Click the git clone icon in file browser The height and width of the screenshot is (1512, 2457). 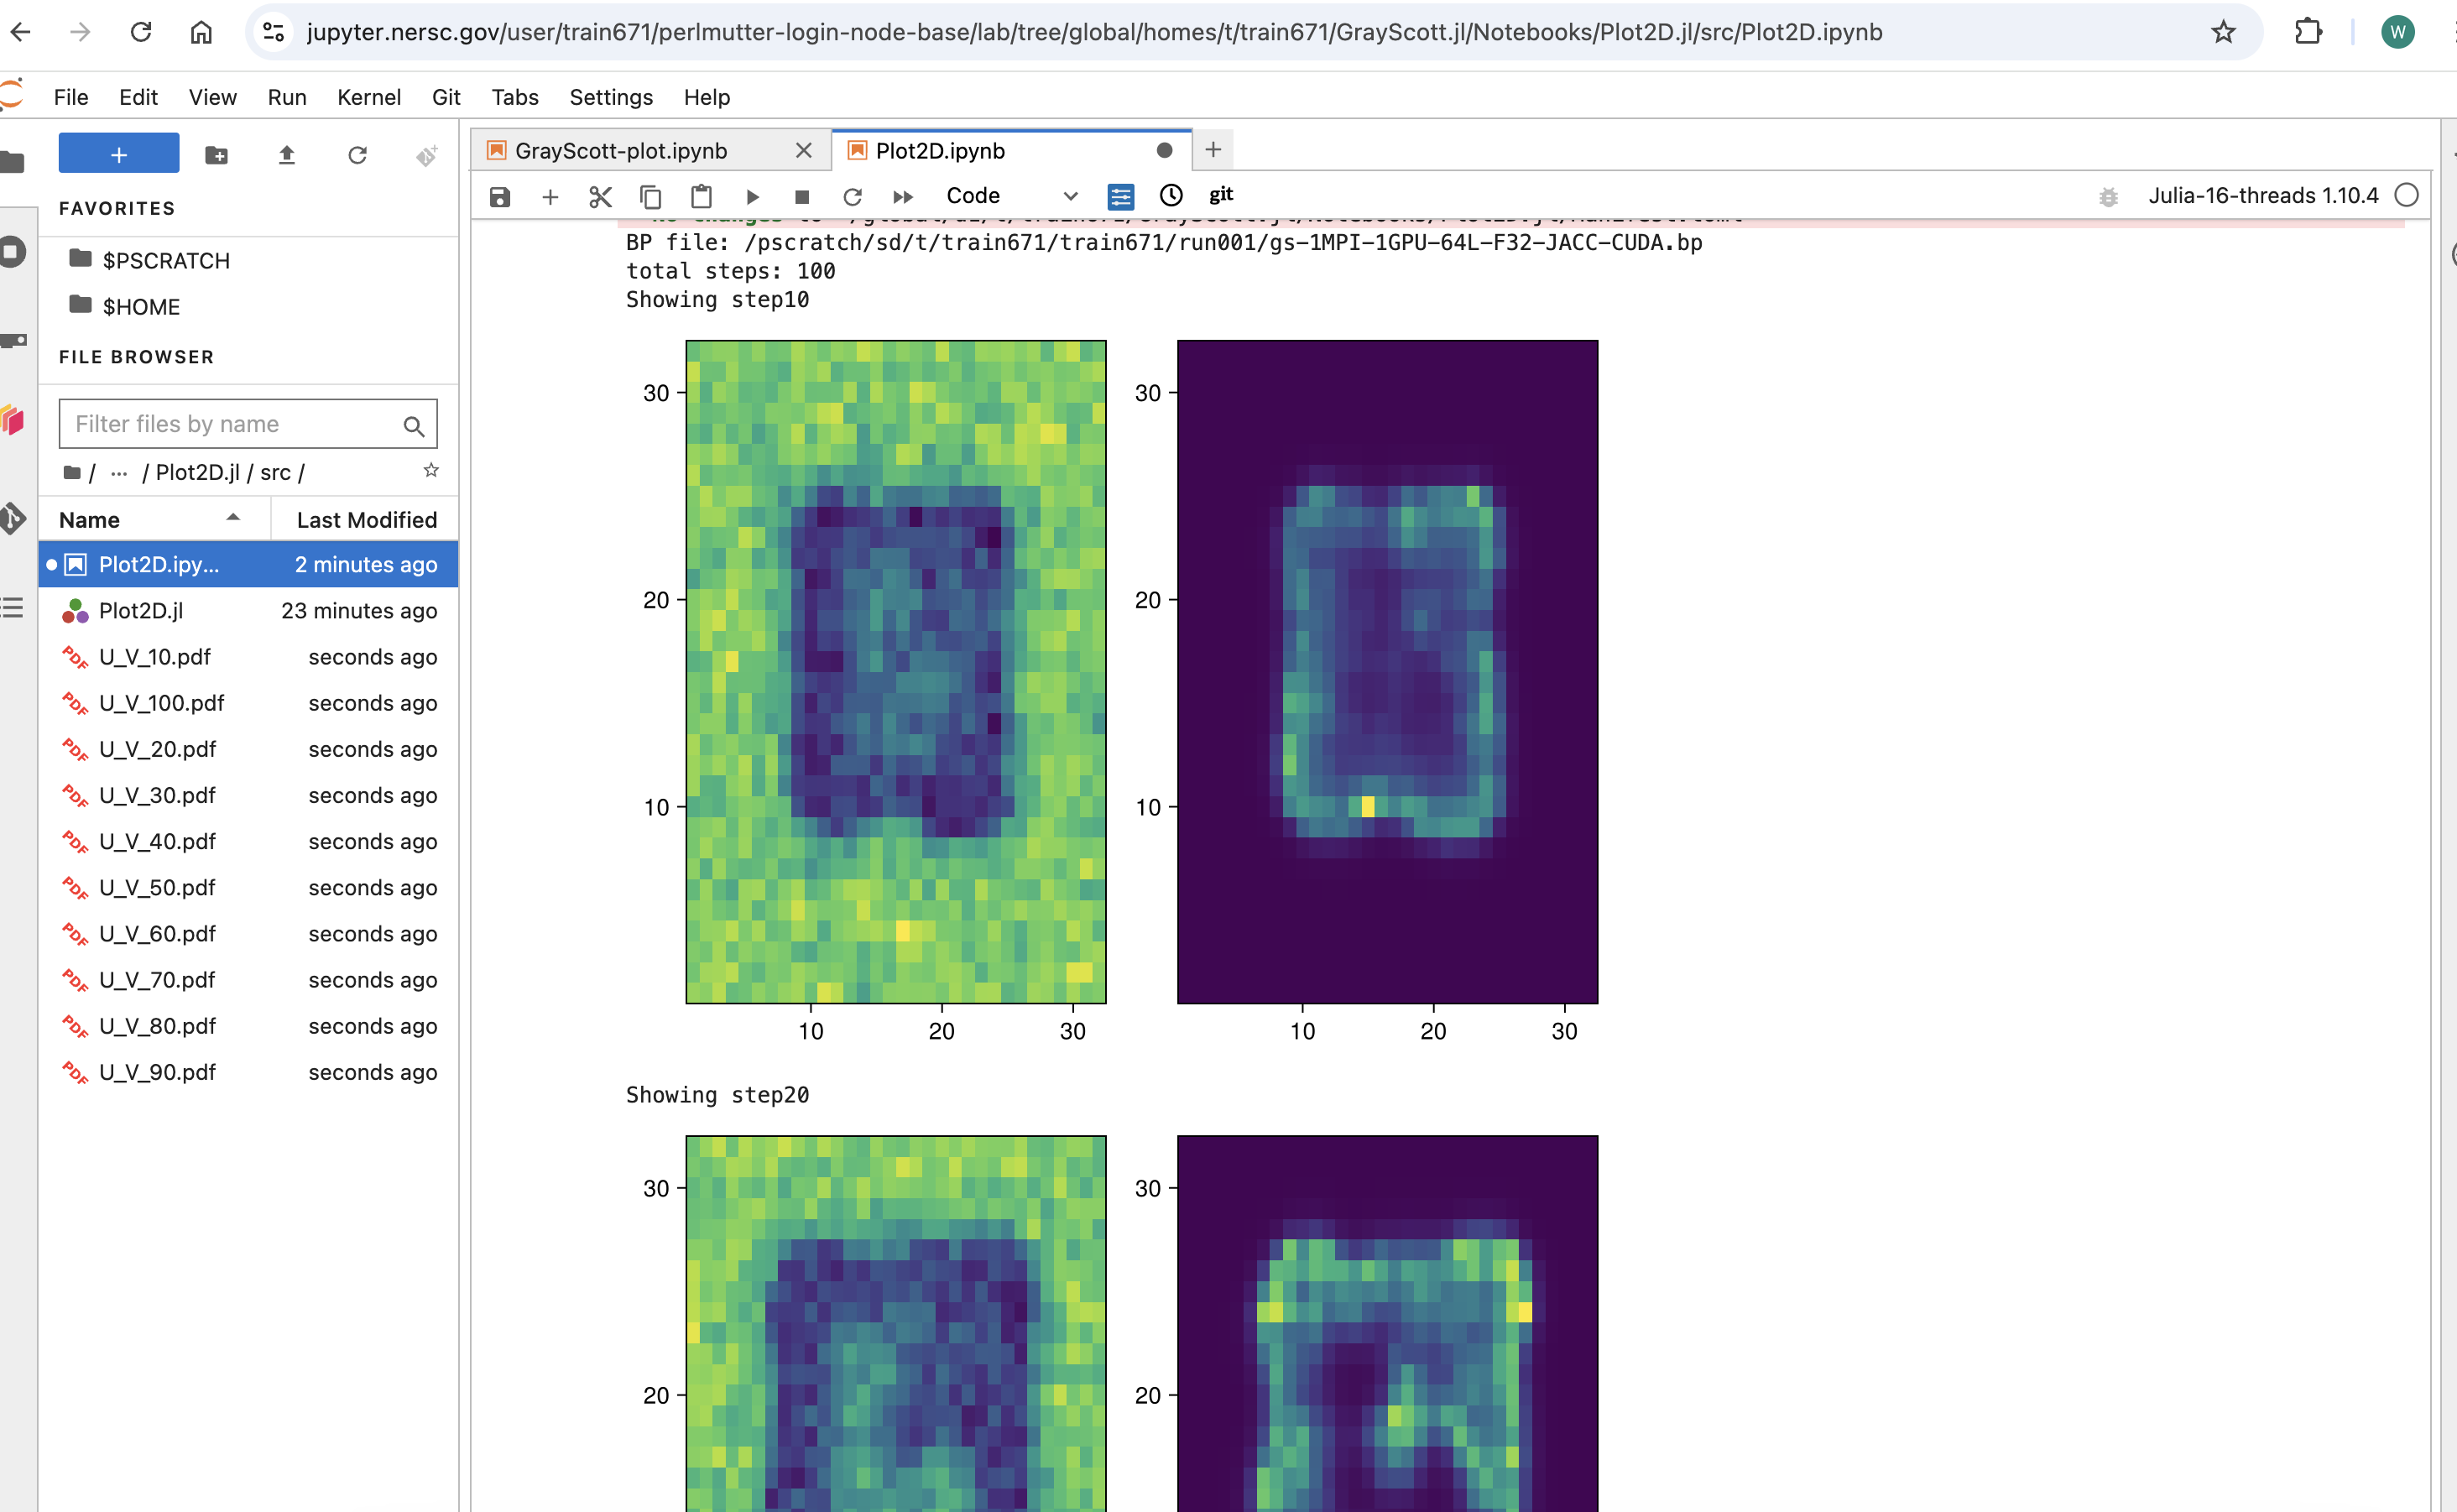coord(427,155)
